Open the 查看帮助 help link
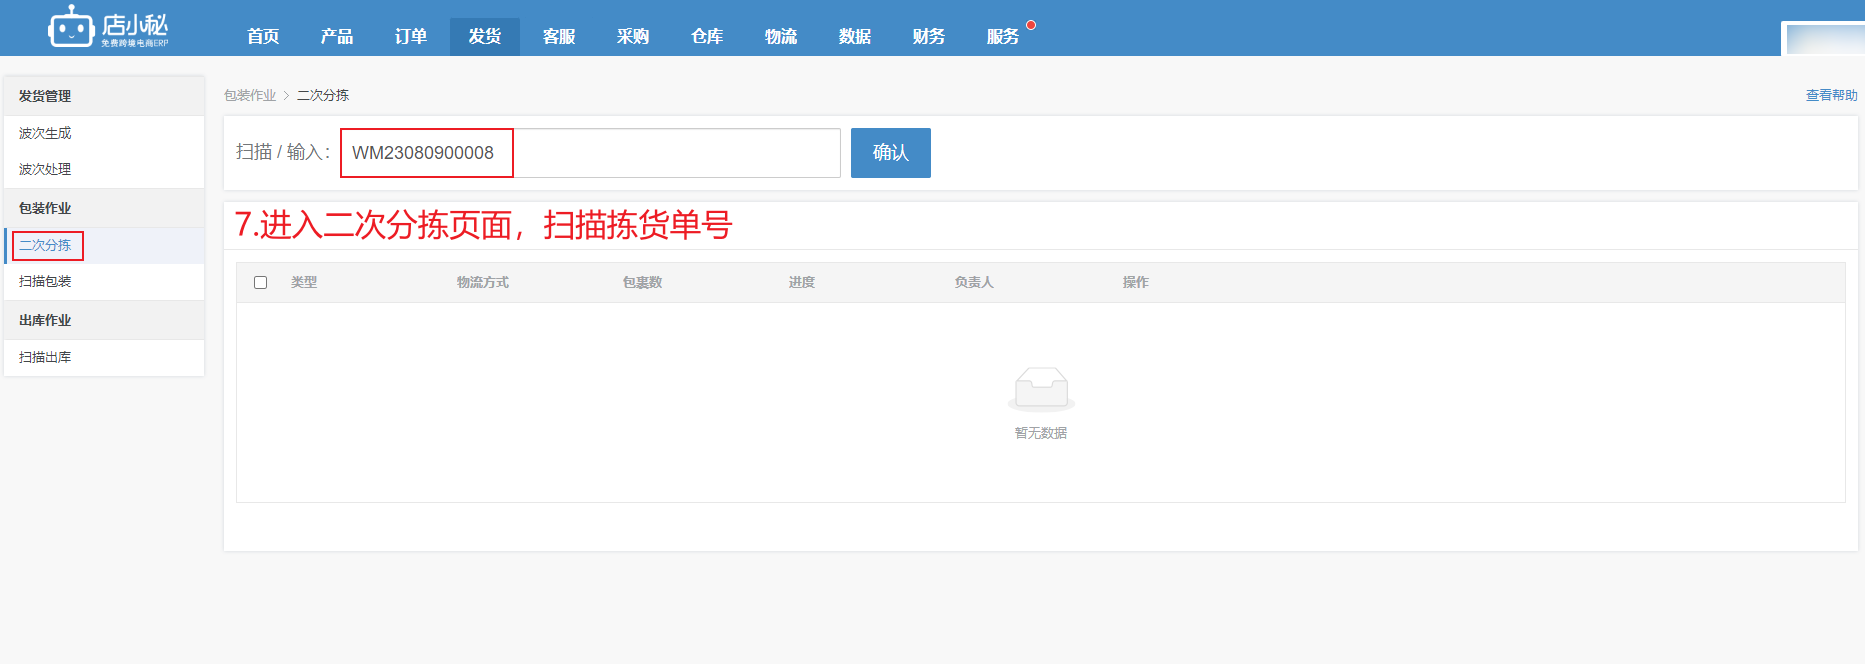The height and width of the screenshot is (664, 1865). pyautogui.click(x=1831, y=95)
